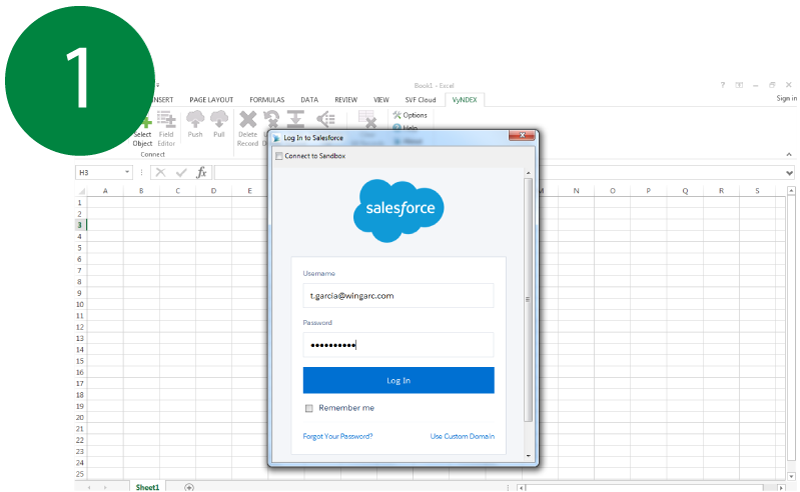Click the select-all corner of the worksheet
Viewport: 800px width, 492px height.
click(x=81, y=191)
